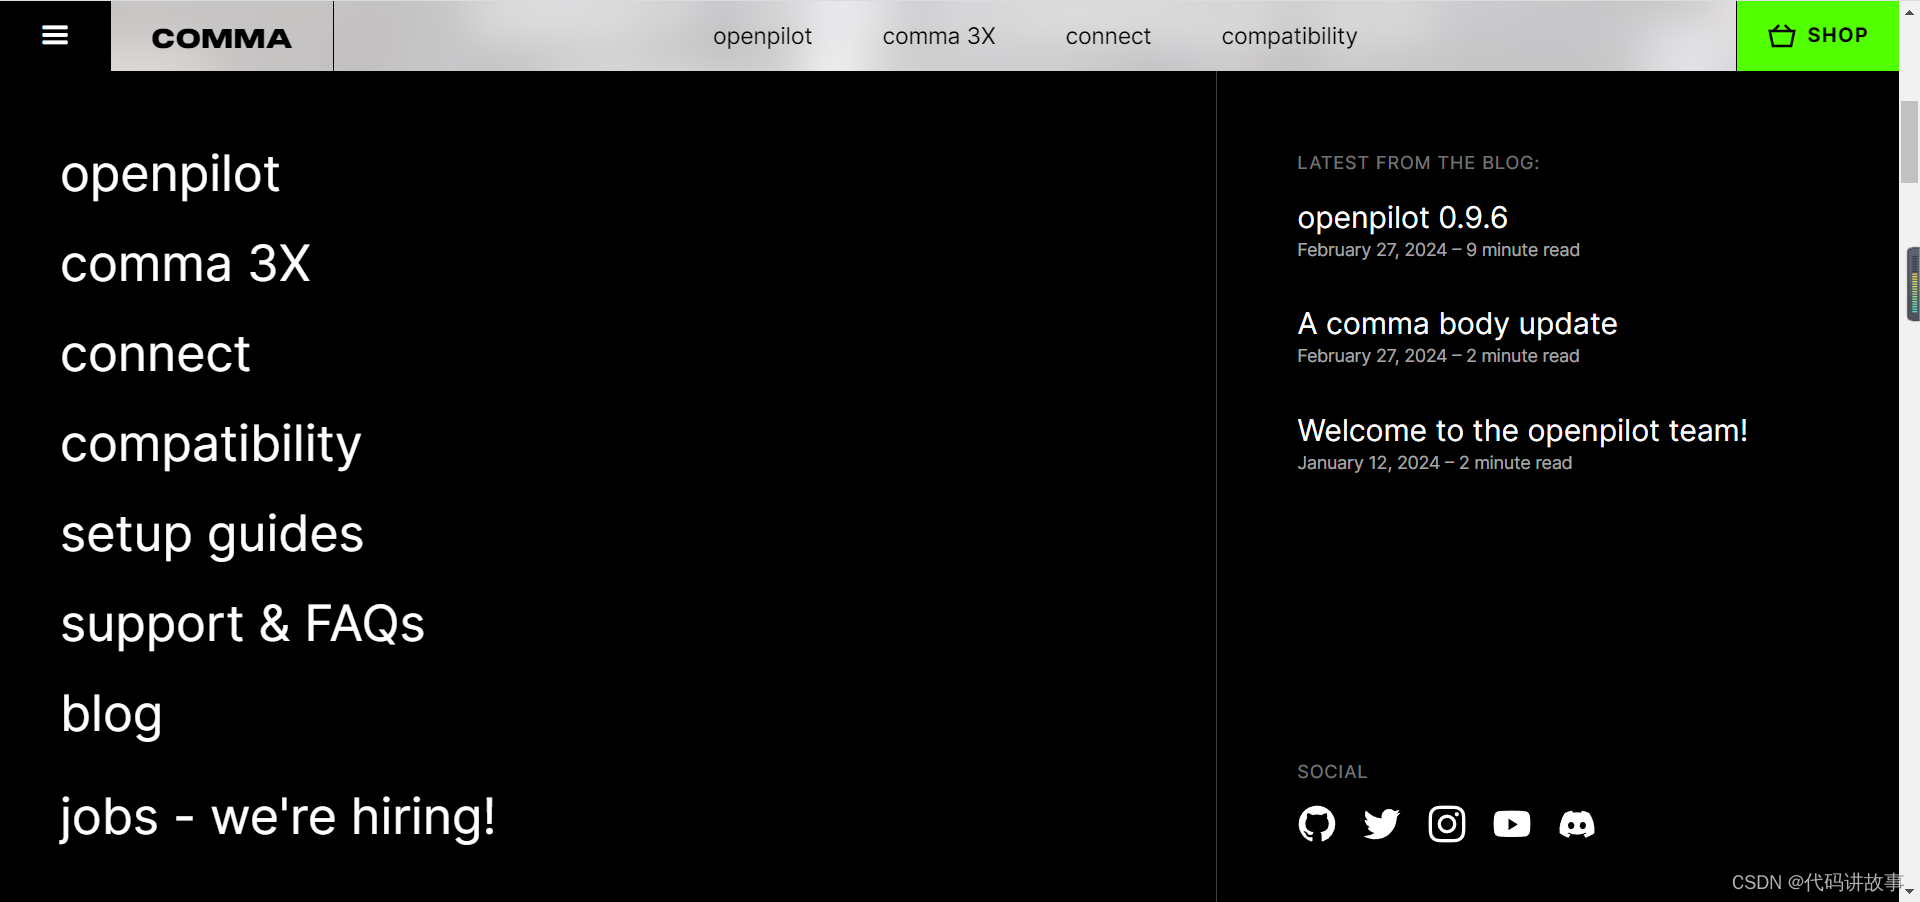Click the COMMA logo
The height and width of the screenshot is (902, 1920).
click(222, 38)
